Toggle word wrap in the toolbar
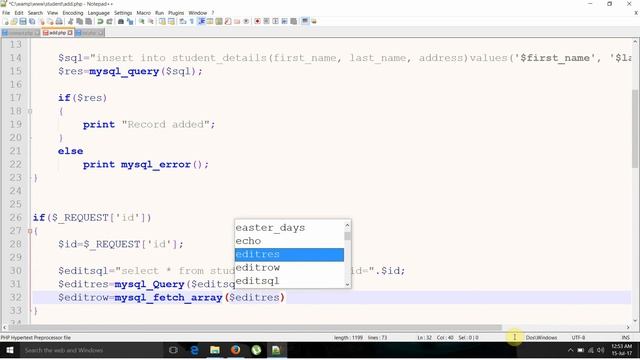 pos(182,21)
